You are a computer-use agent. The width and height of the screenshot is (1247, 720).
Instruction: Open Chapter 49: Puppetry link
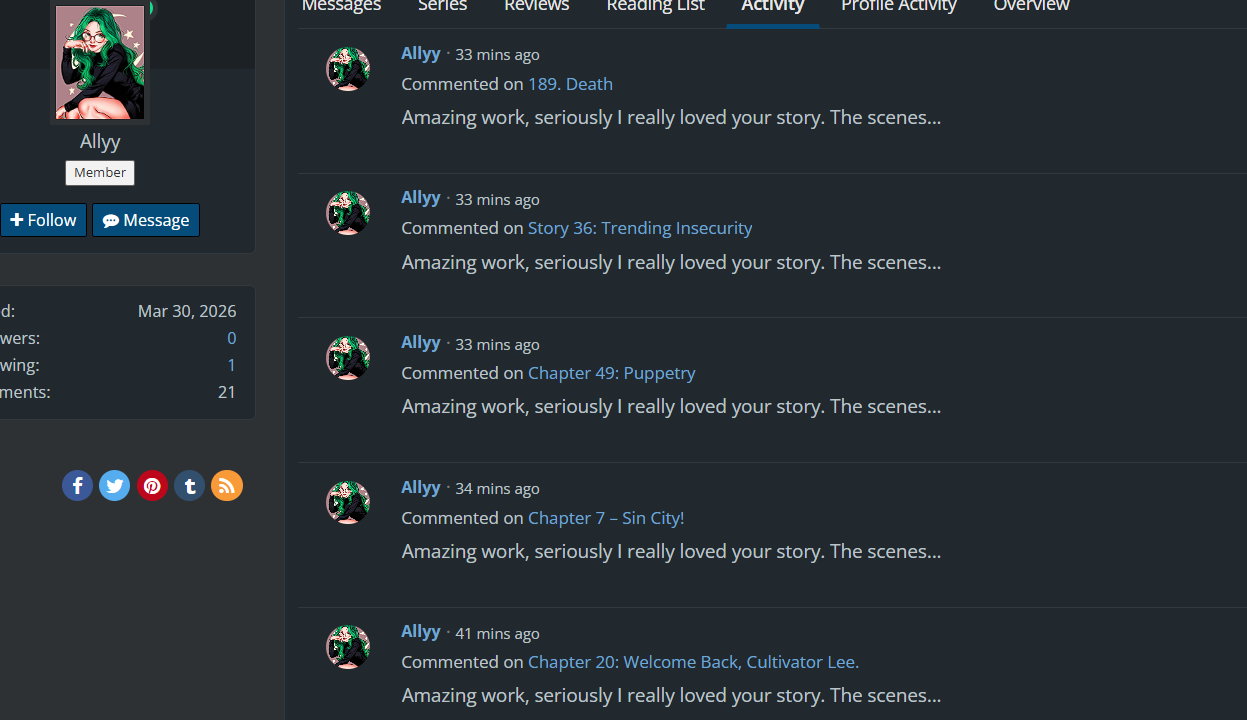click(x=612, y=373)
